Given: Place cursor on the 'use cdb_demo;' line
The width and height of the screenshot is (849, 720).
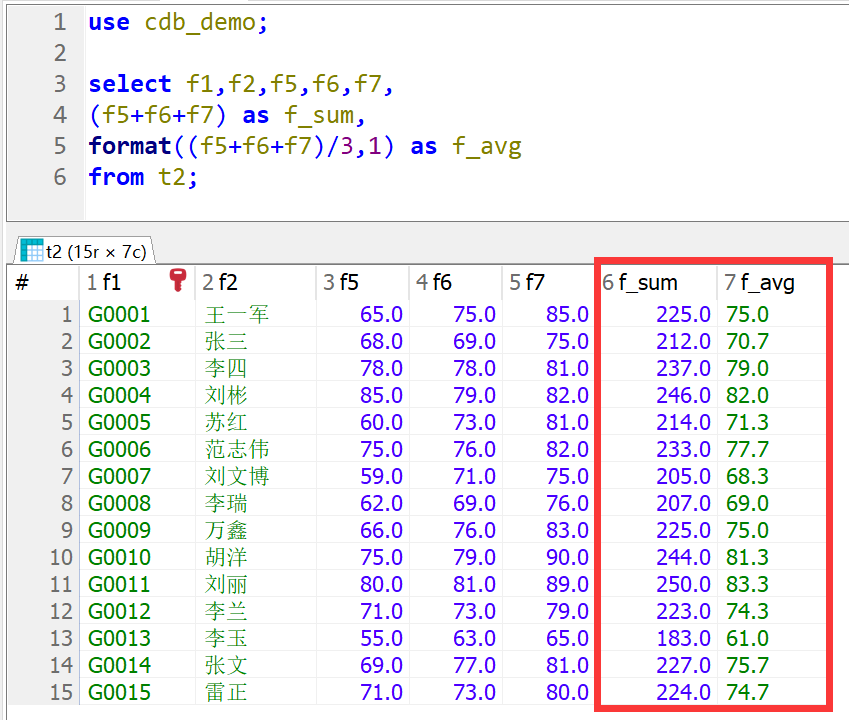Looking at the screenshot, I should tap(178, 22).
